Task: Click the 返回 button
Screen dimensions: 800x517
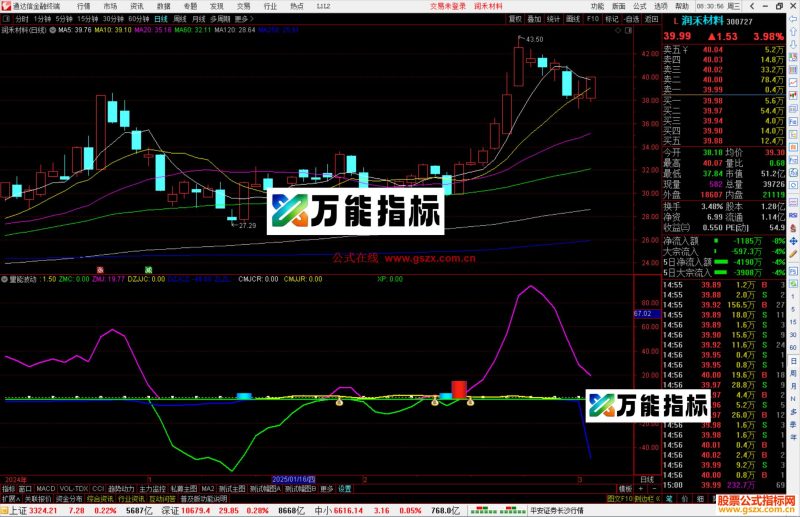Action: click(652, 19)
